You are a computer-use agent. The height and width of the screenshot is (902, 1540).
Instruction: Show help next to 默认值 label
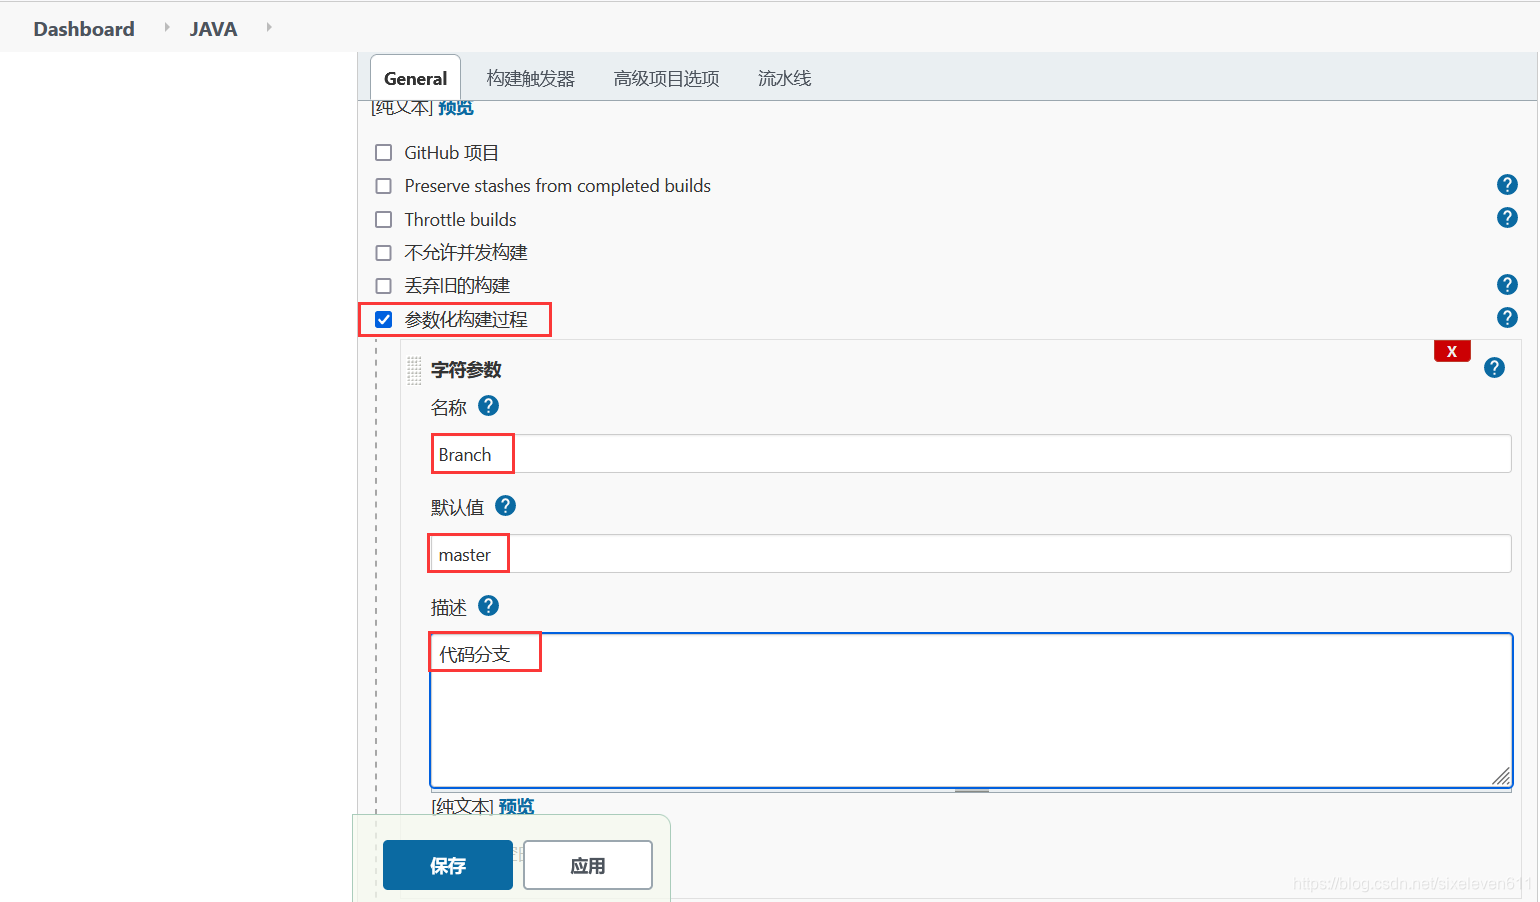point(506,506)
